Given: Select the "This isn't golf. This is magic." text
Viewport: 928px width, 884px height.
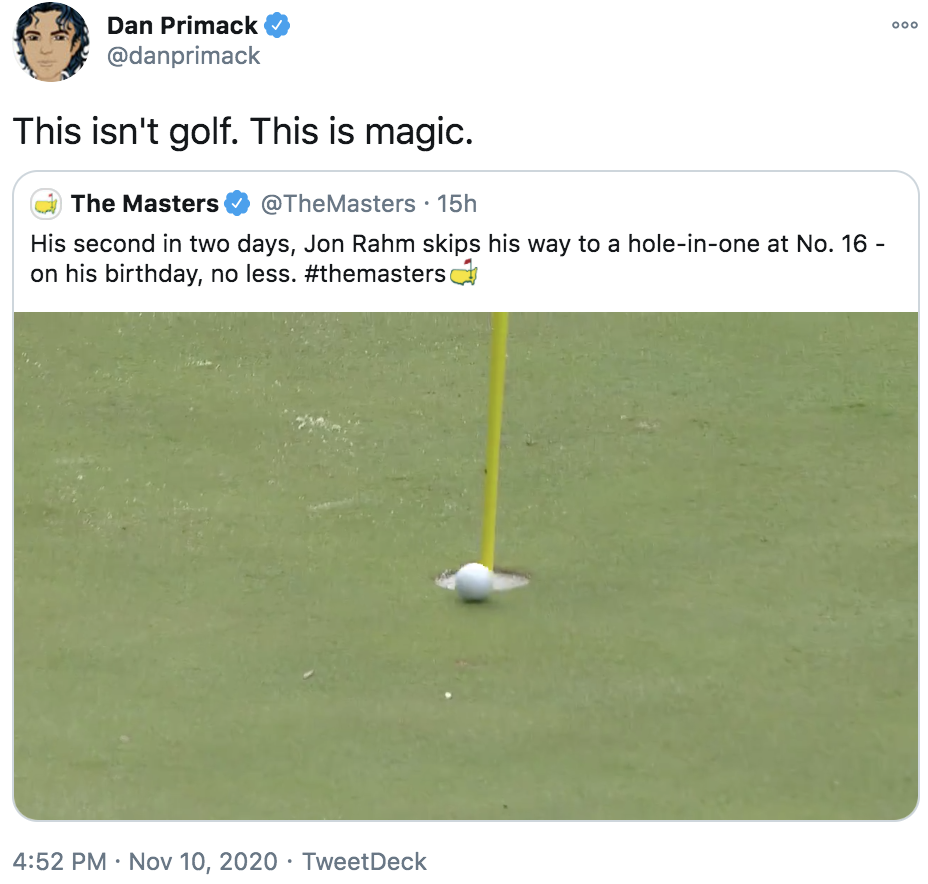Looking at the screenshot, I should 243,131.
